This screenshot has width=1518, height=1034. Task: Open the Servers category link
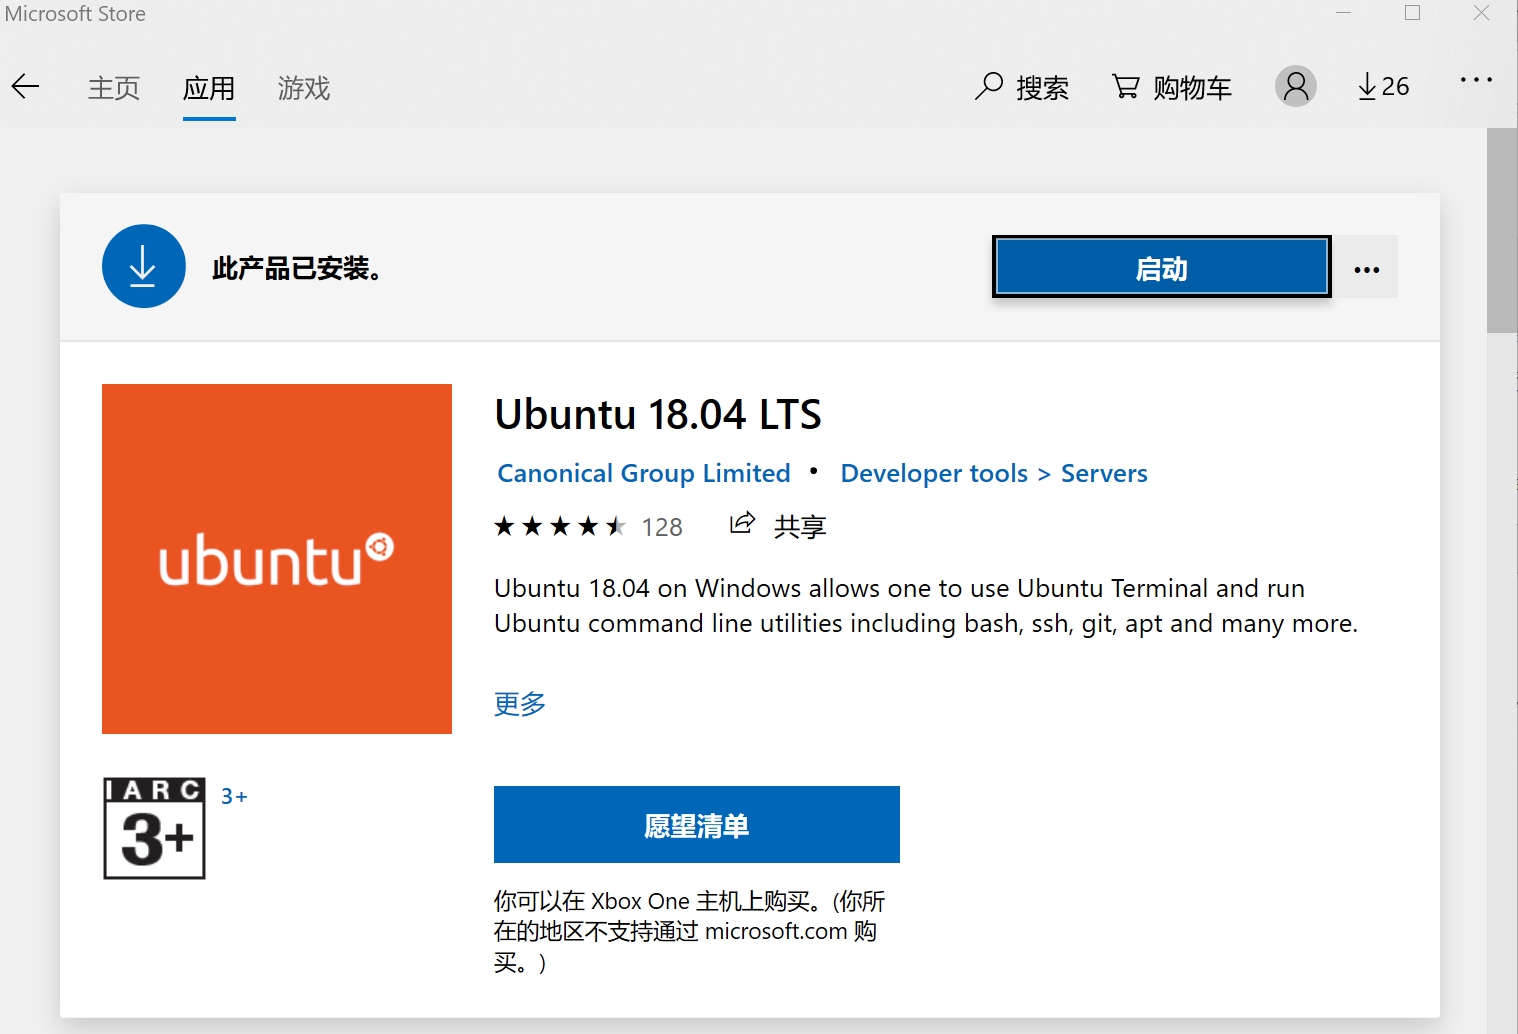(x=1103, y=473)
